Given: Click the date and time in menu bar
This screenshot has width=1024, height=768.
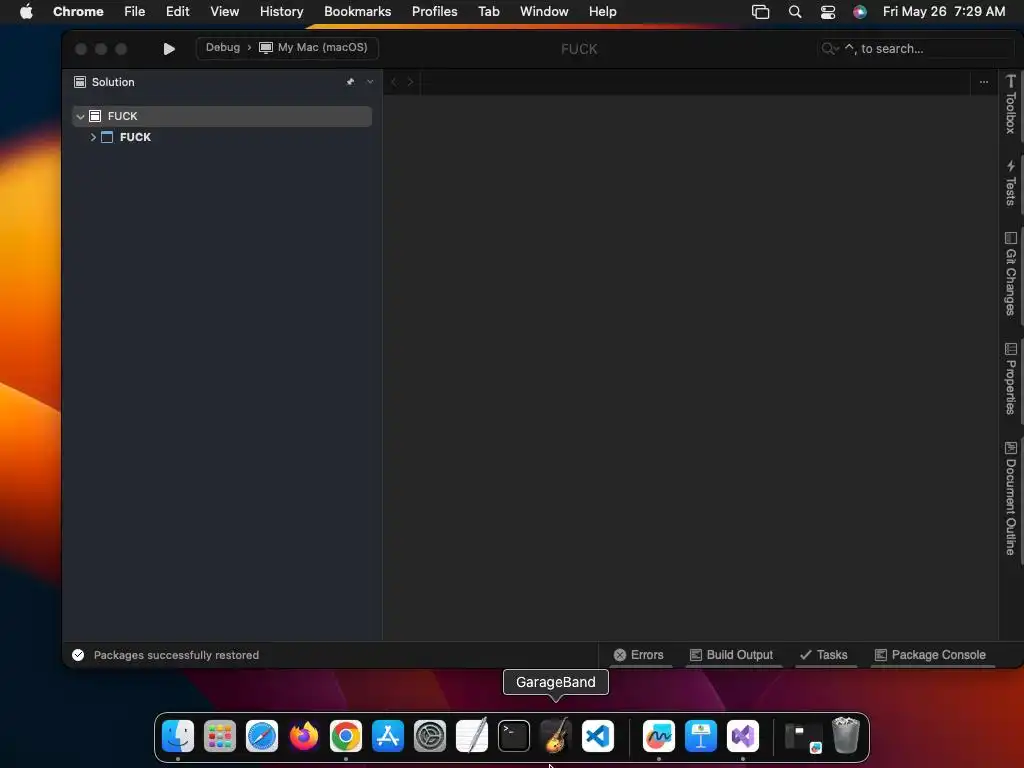Looking at the screenshot, I should 944,11.
